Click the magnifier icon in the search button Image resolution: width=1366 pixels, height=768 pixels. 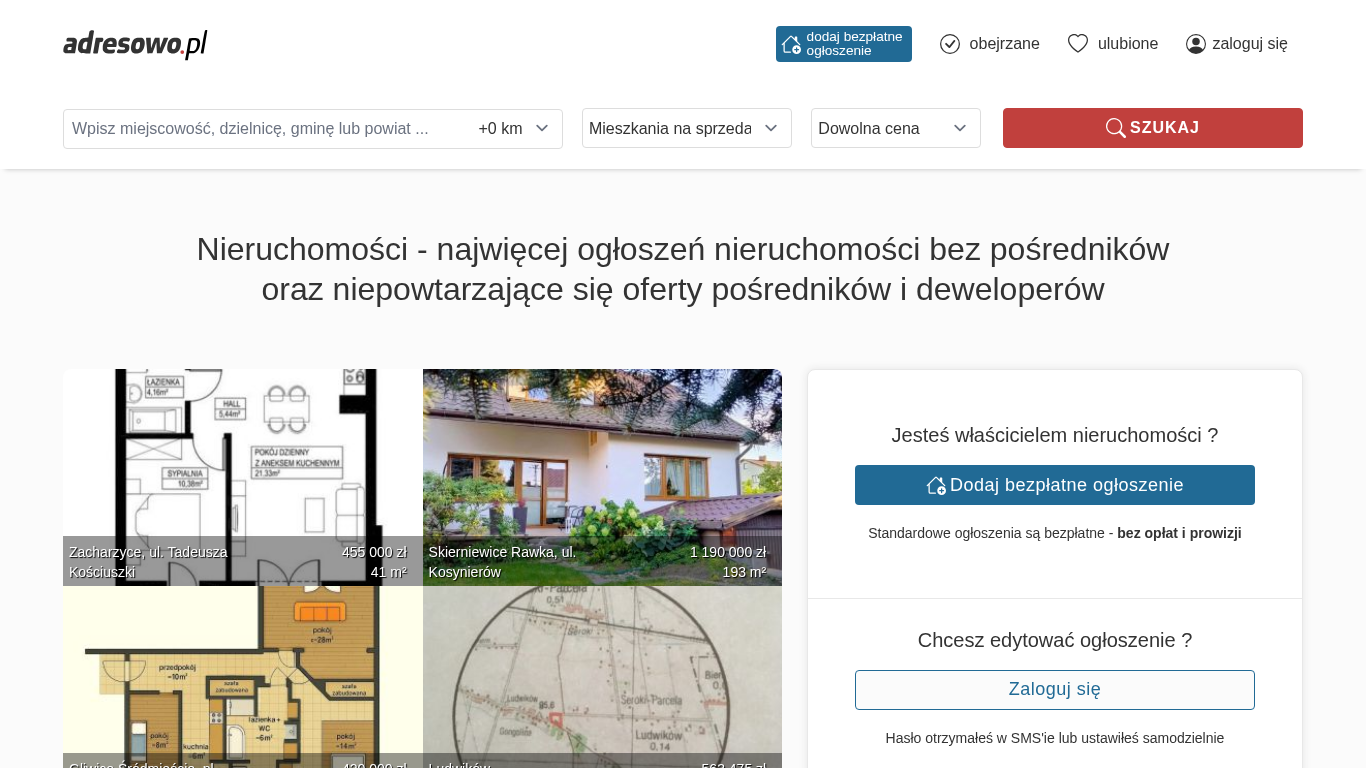click(x=1115, y=128)
